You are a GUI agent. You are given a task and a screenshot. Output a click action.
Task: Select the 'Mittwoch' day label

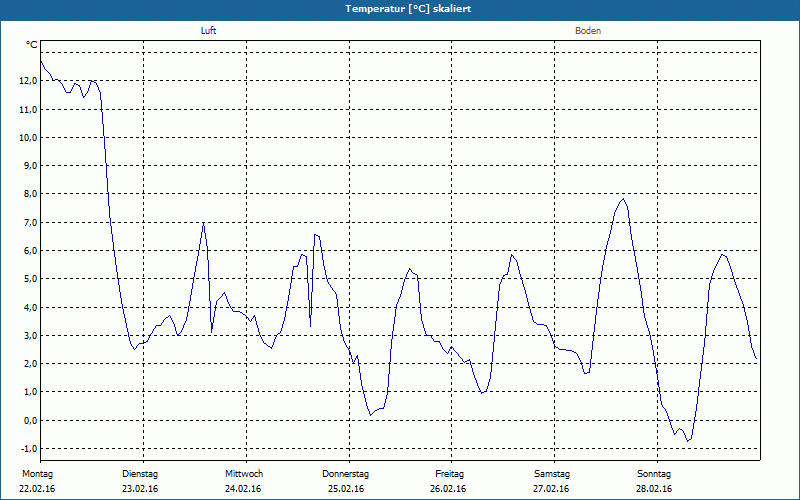pyautogui.click(x=244, y=474)
